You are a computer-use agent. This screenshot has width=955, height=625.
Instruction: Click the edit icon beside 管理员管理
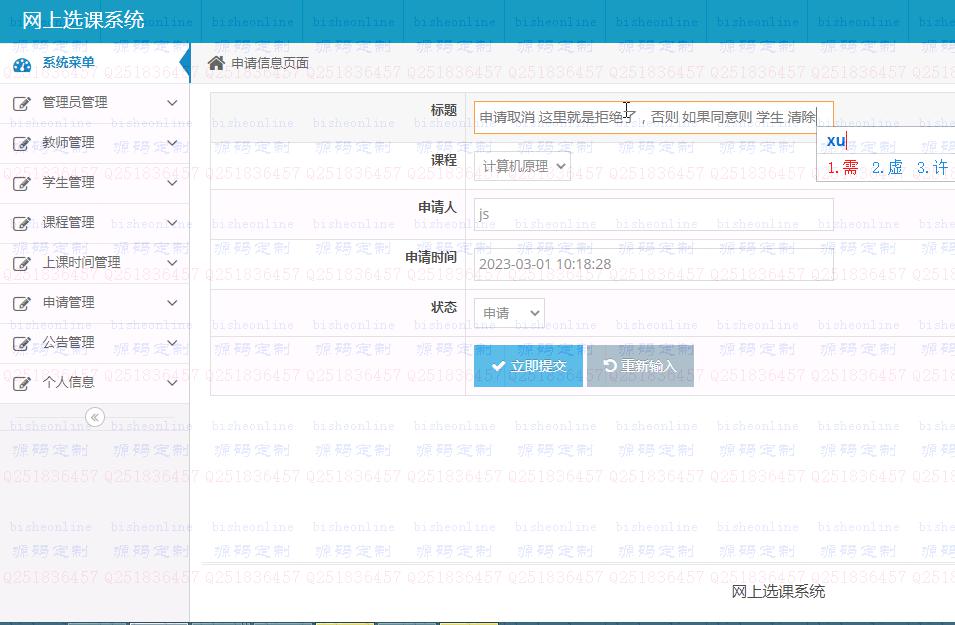pyautogui.click(x=21, y=104)
